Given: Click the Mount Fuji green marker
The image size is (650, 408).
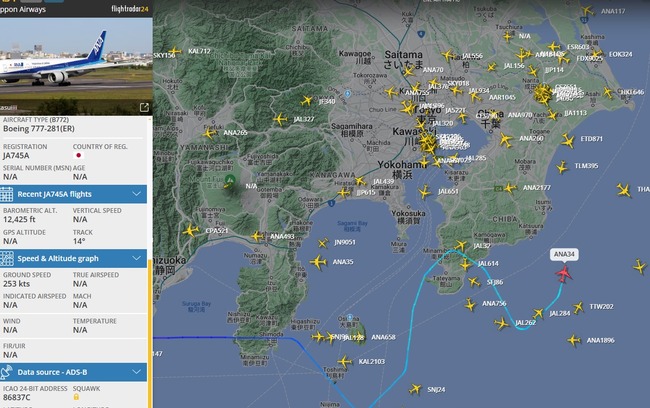Looking at the screenshot, I should [230, 180].
